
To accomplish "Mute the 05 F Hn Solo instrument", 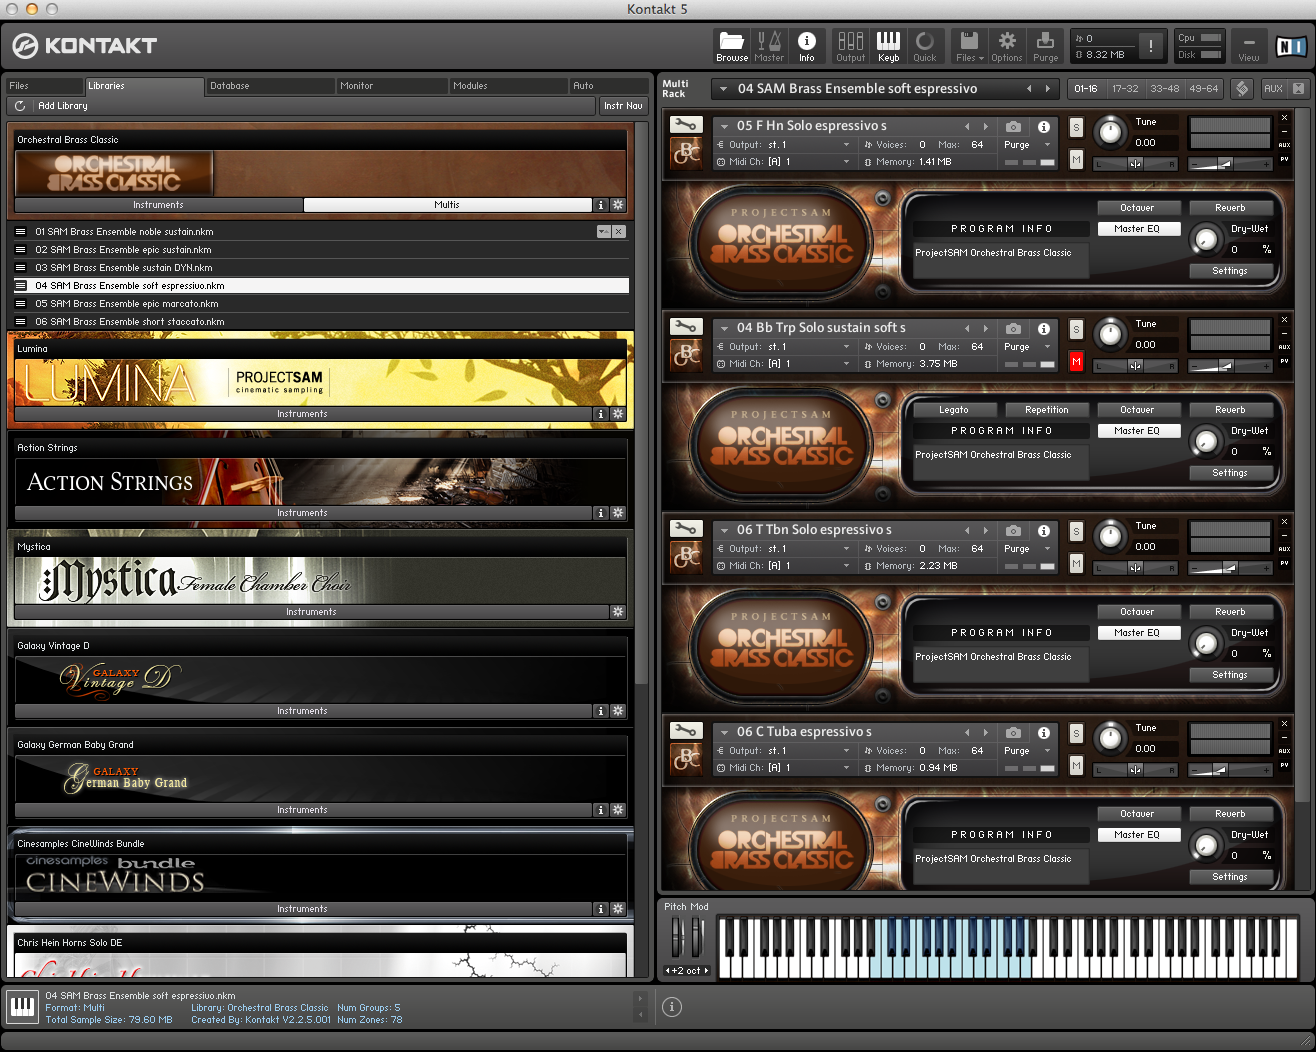I will [1076, 159].
